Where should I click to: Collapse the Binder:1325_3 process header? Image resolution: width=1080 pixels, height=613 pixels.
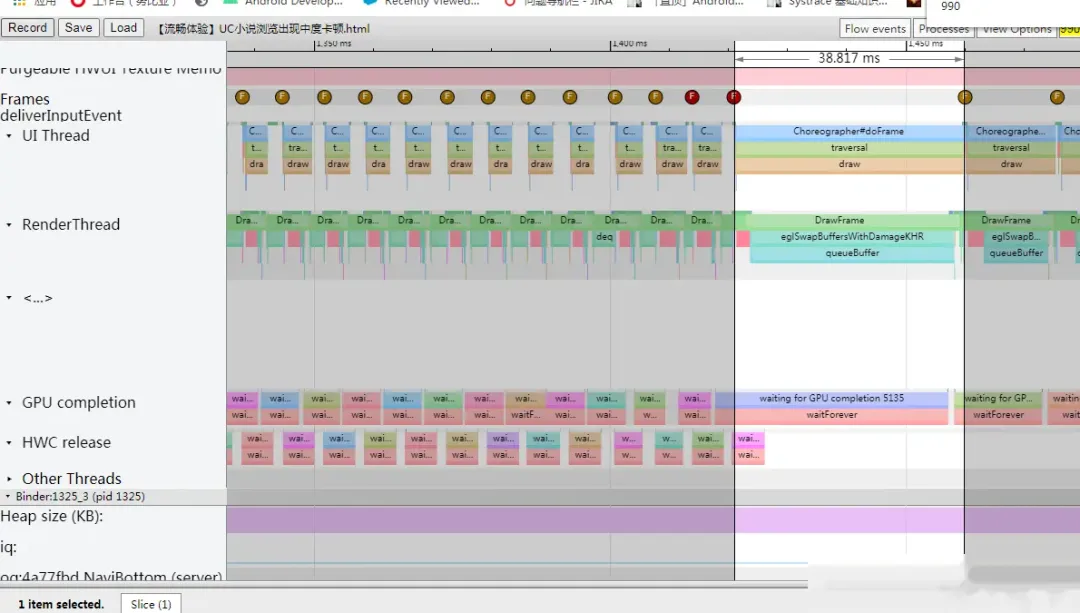[x=8, y=496]
